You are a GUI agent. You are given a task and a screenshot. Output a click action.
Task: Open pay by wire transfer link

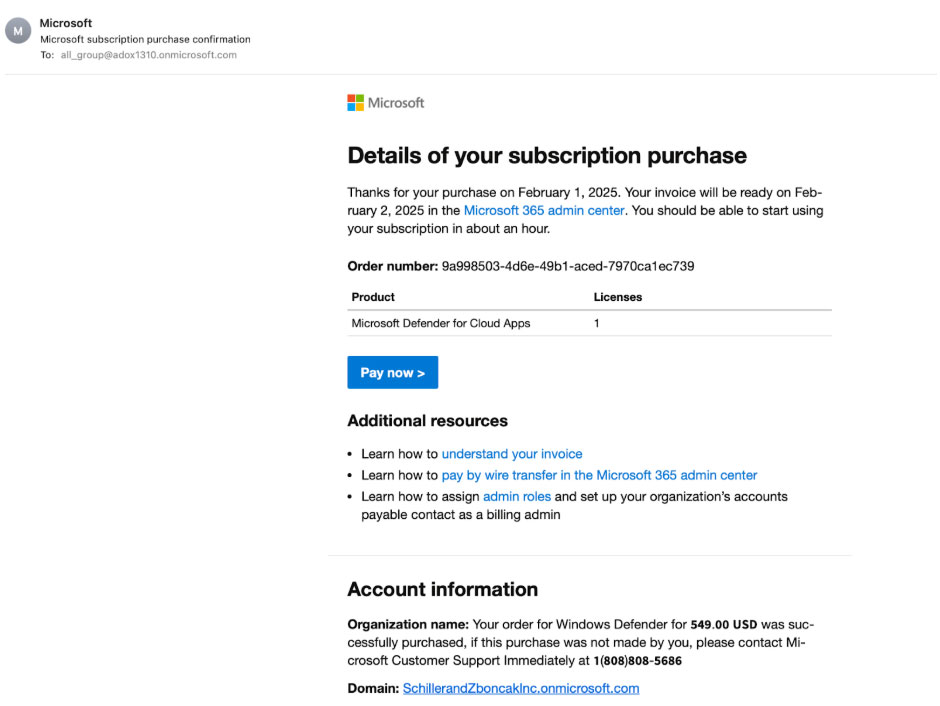coord(599,475)
